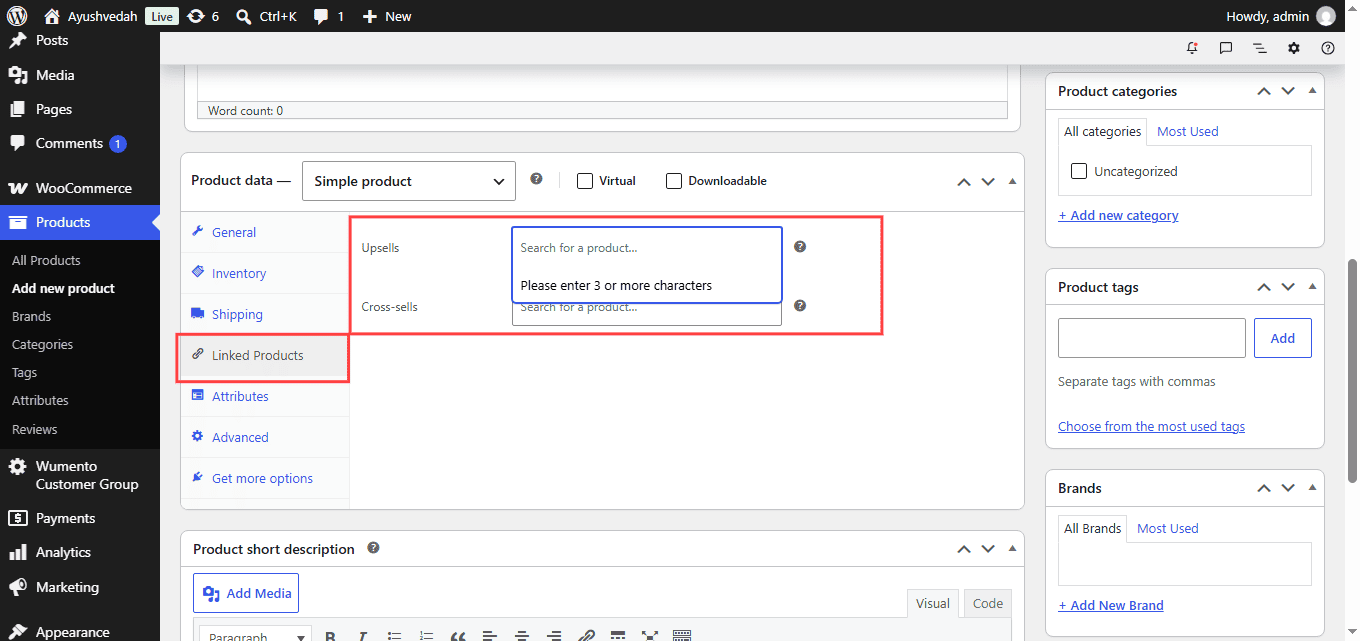This screenshot has height=641, width=1360.
Task: Open Marketing in the sidebar
Action: [80, 587]
